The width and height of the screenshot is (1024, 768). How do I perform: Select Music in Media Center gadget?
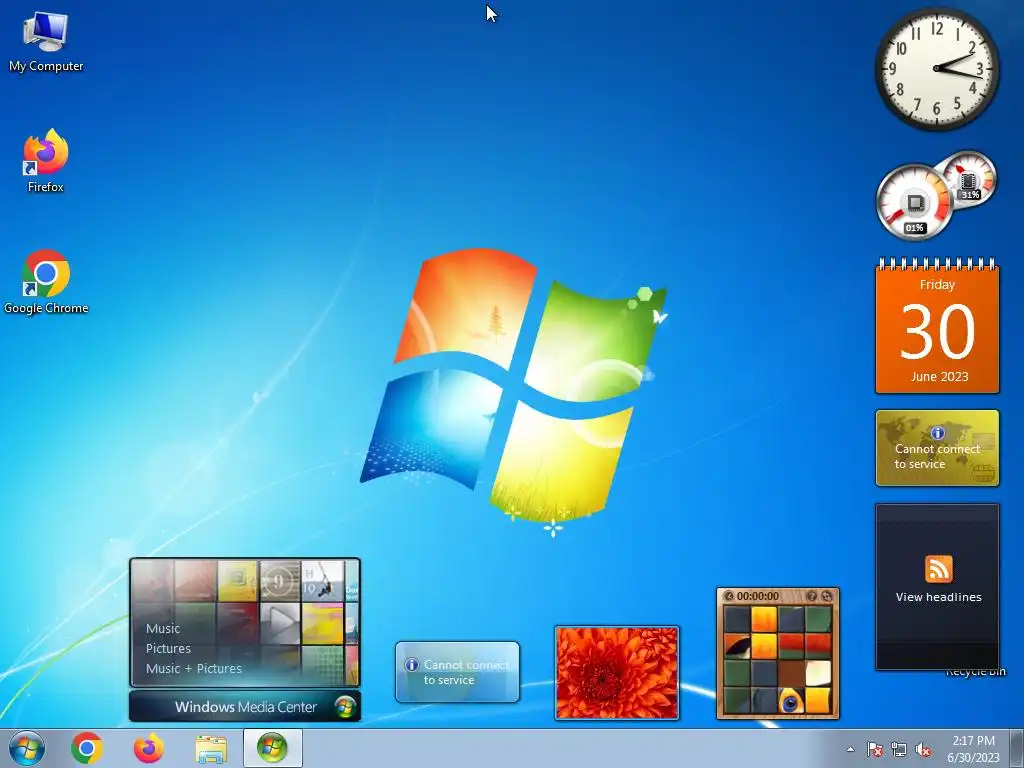pos(163,628)
